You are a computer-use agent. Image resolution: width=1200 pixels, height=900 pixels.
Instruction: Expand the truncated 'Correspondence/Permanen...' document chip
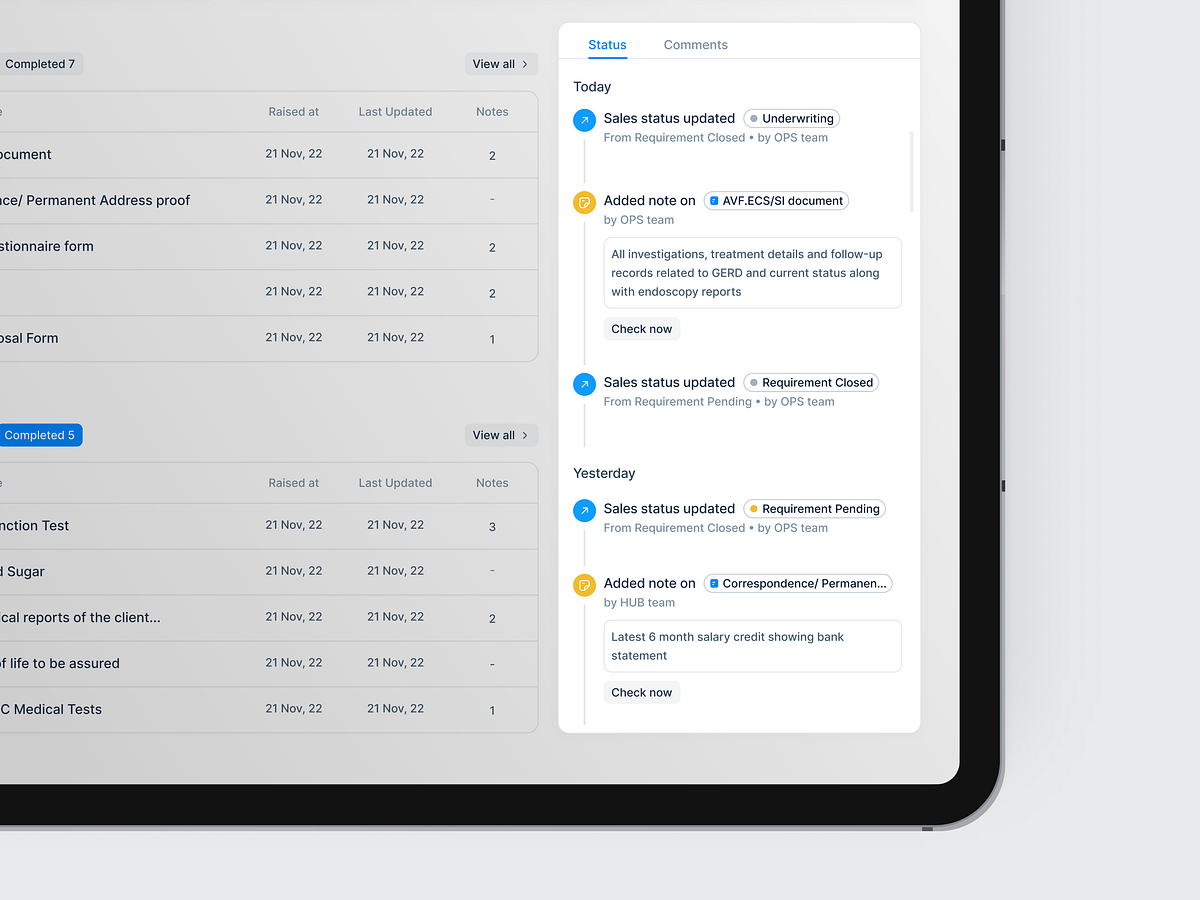797,583
